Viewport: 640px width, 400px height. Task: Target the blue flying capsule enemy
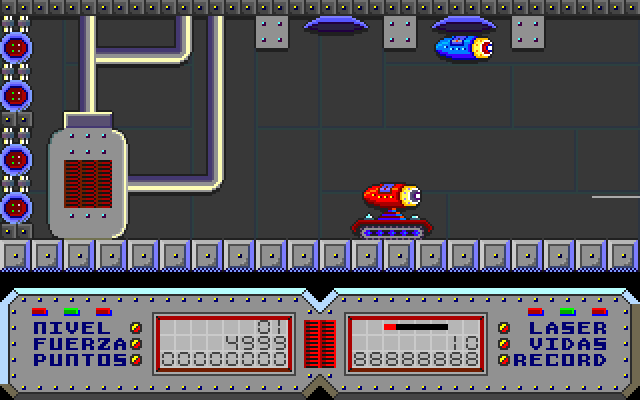463,46
